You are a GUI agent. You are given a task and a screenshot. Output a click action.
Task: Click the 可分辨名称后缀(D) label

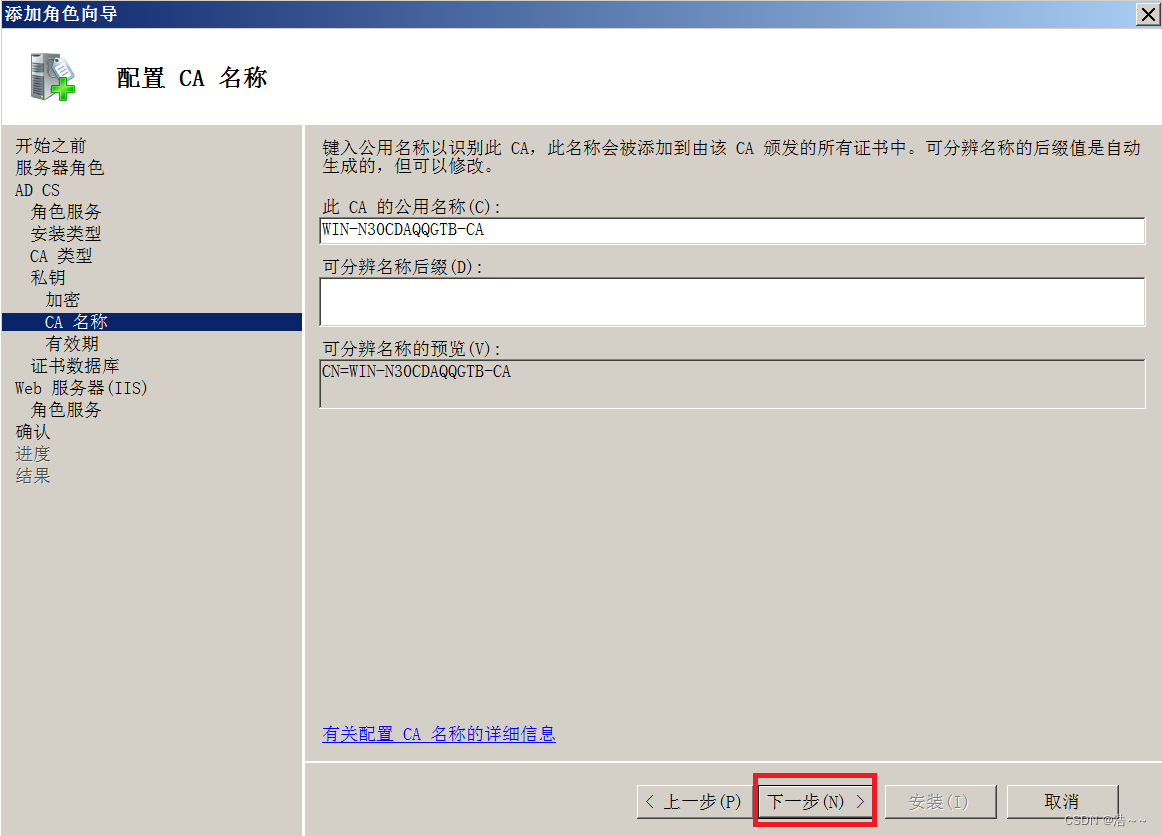click(x=402, y=267)
